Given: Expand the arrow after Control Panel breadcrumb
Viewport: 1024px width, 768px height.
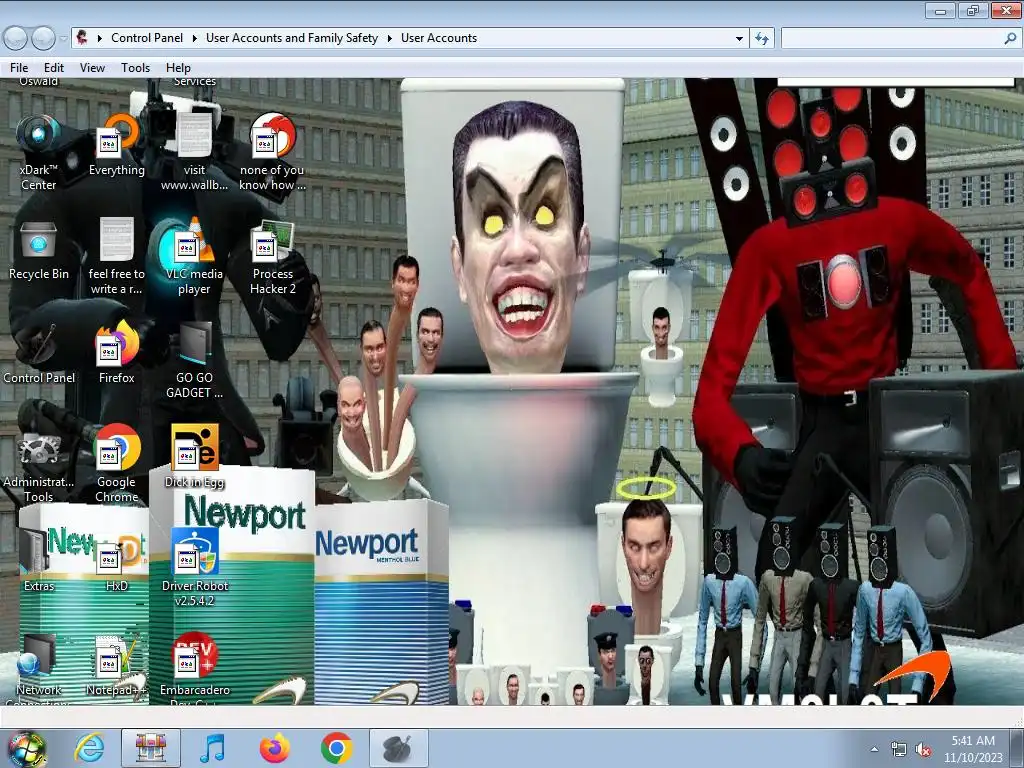Looking at the screenshot, I should coord(195,38).
